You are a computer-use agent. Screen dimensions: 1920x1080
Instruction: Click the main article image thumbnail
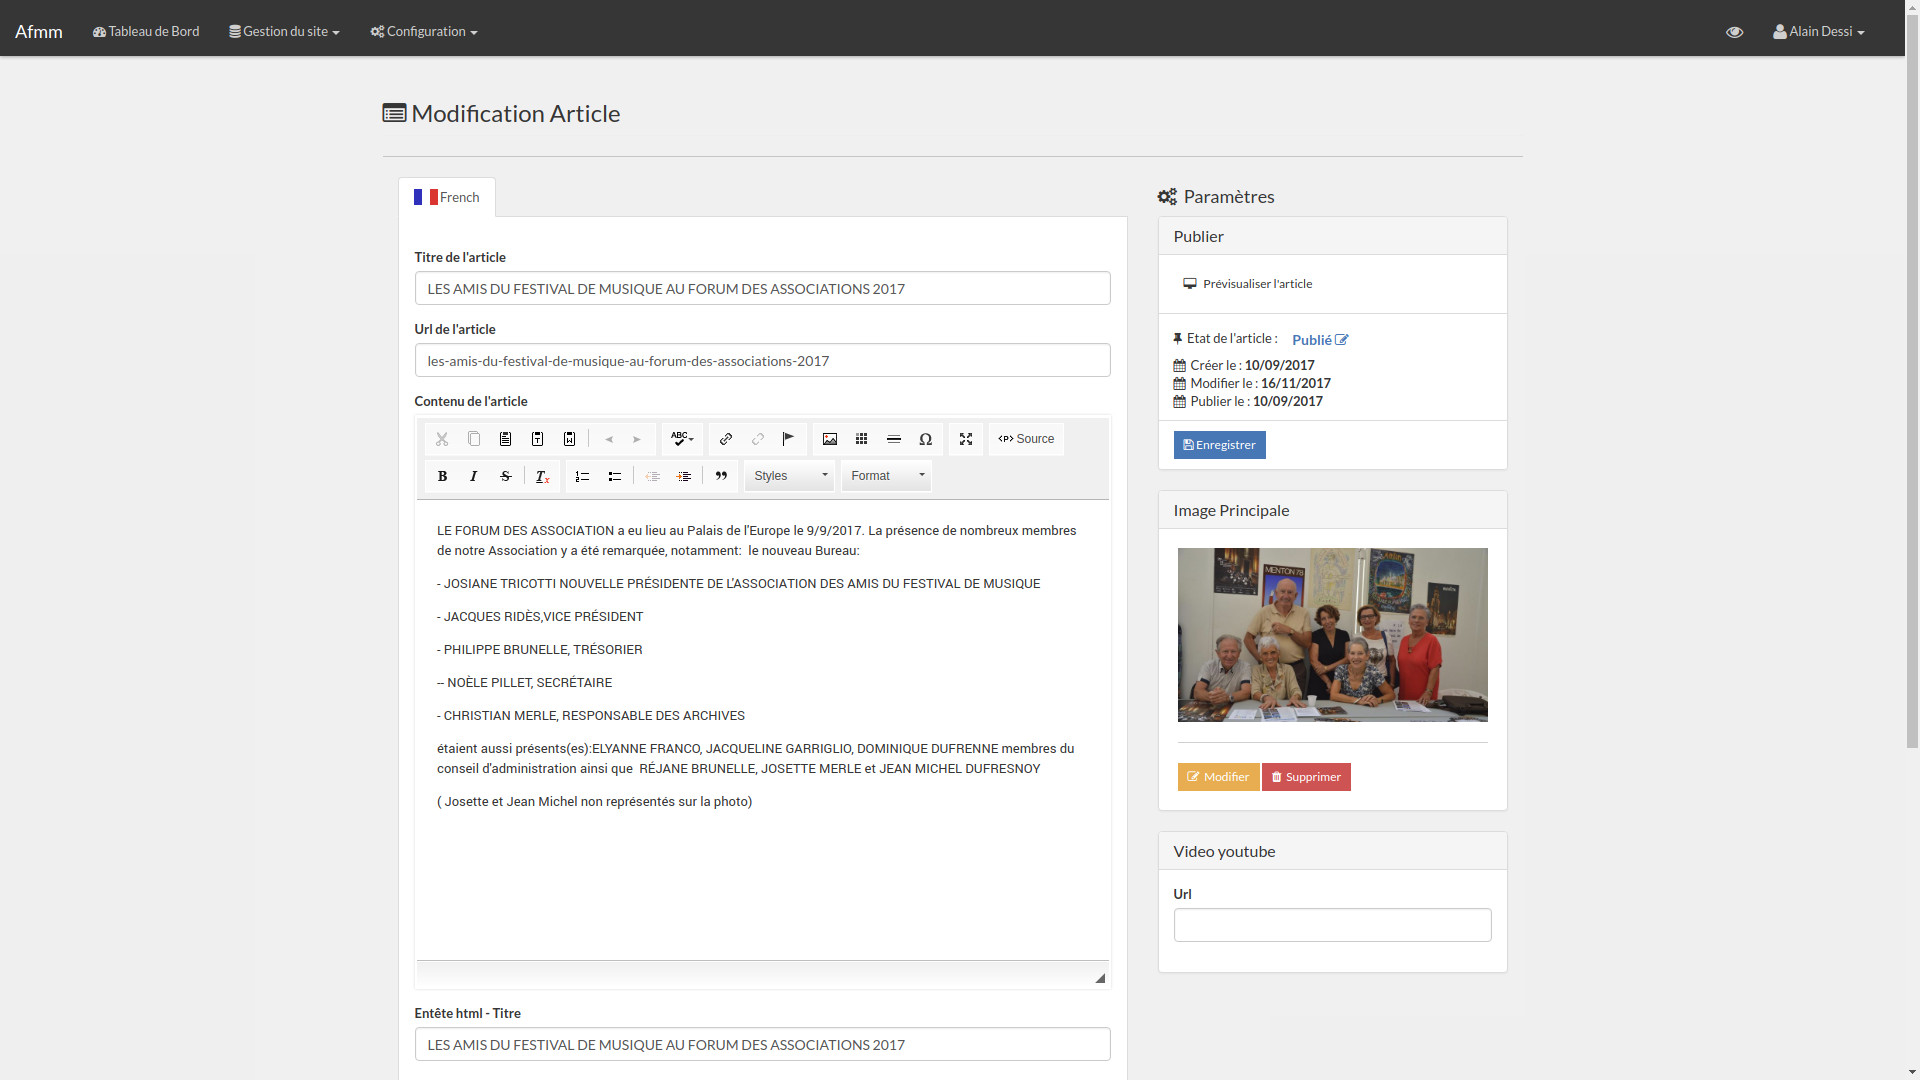click(1333, 635)
